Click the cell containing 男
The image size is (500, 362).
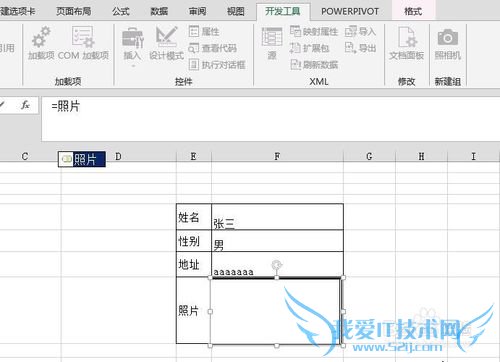click(x=277, y=241)
